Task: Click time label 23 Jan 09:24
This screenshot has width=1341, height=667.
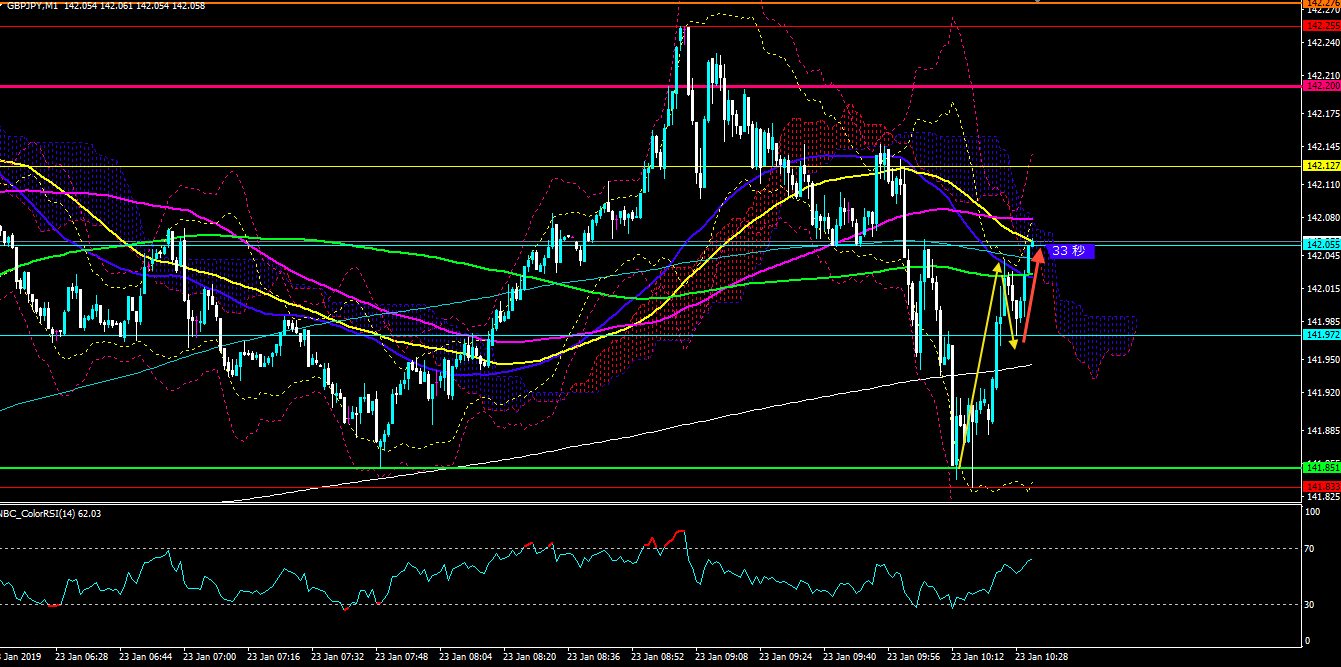Action: click(x=786, y=657)
